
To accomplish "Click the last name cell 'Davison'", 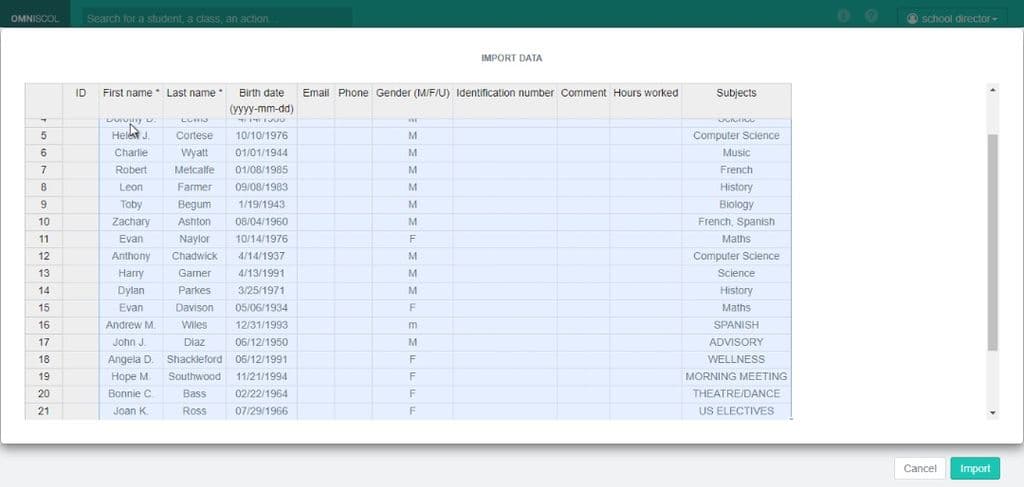I will click(194, 307).
